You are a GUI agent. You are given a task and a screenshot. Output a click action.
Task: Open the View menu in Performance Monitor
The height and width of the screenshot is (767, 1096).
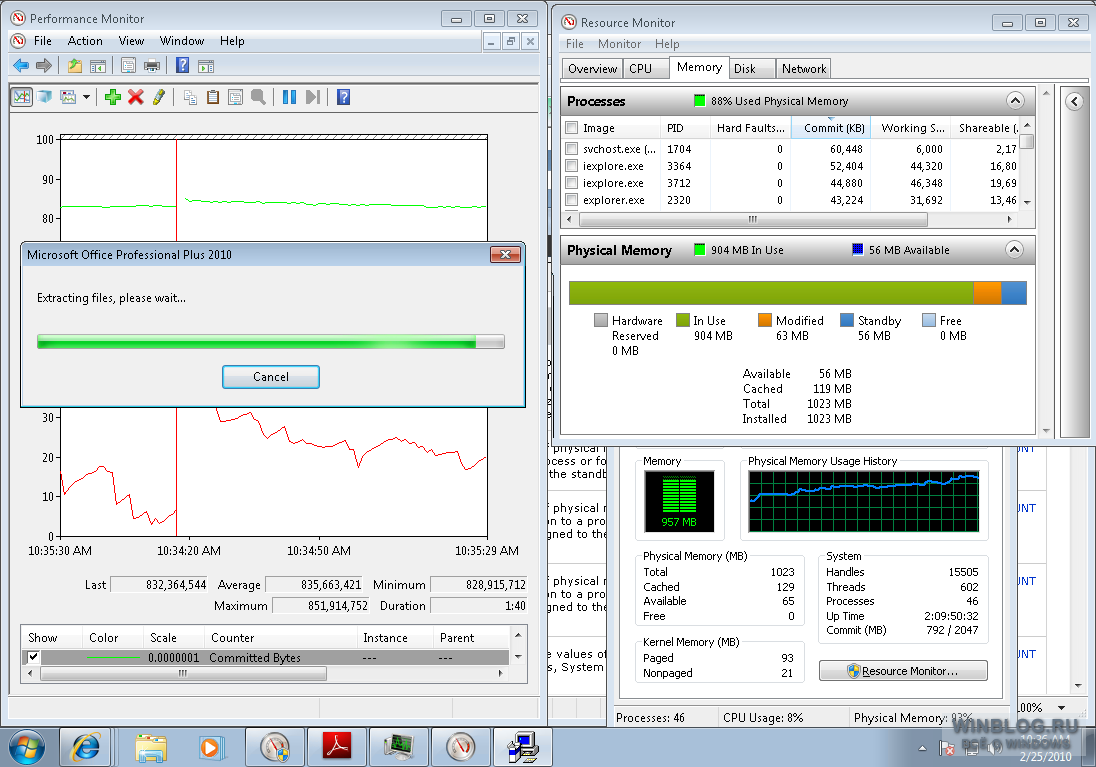tap(131, 41)
